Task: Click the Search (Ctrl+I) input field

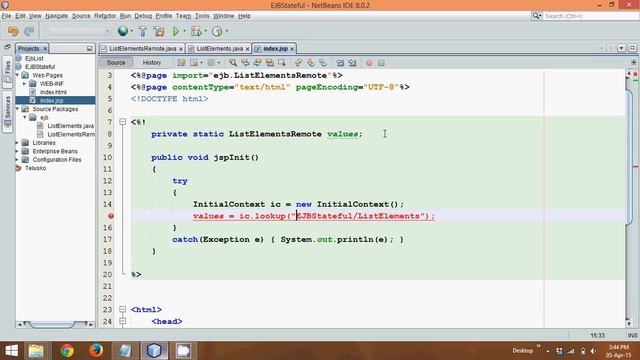Action: (x=590, y=16)
